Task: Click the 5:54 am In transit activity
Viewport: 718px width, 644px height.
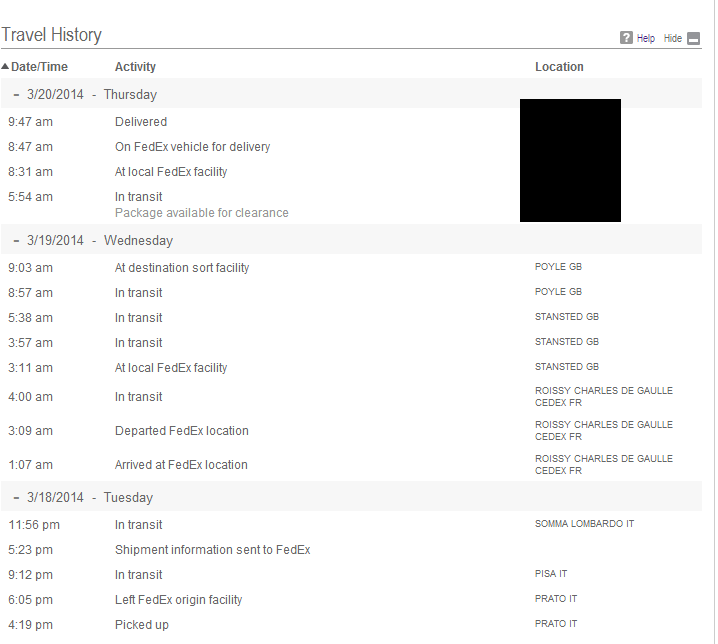Action: point(138,197)
